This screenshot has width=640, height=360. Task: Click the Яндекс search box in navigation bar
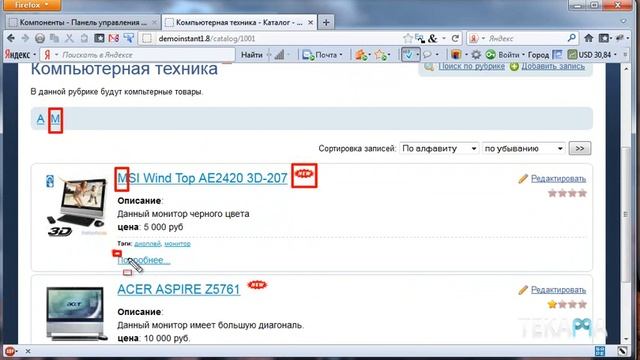click(x=523, y=38)
